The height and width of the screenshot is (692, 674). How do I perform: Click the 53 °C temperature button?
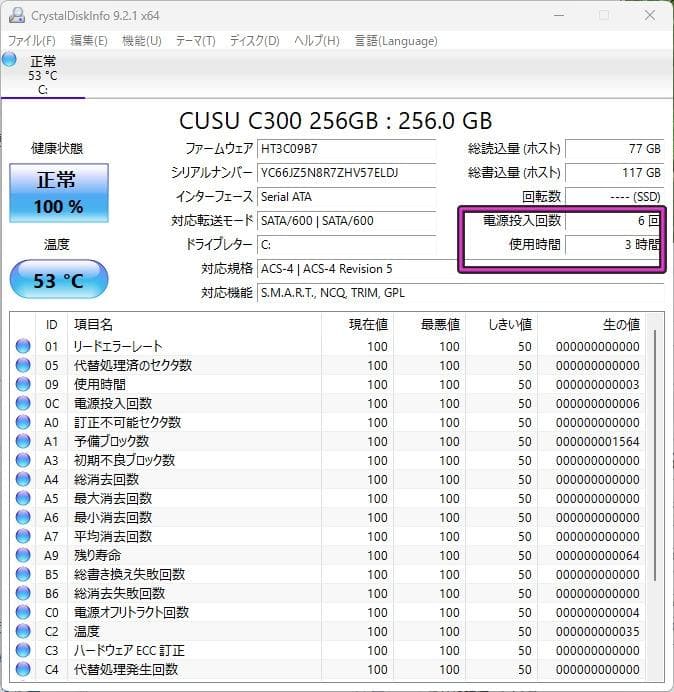[x=59, y=280]
